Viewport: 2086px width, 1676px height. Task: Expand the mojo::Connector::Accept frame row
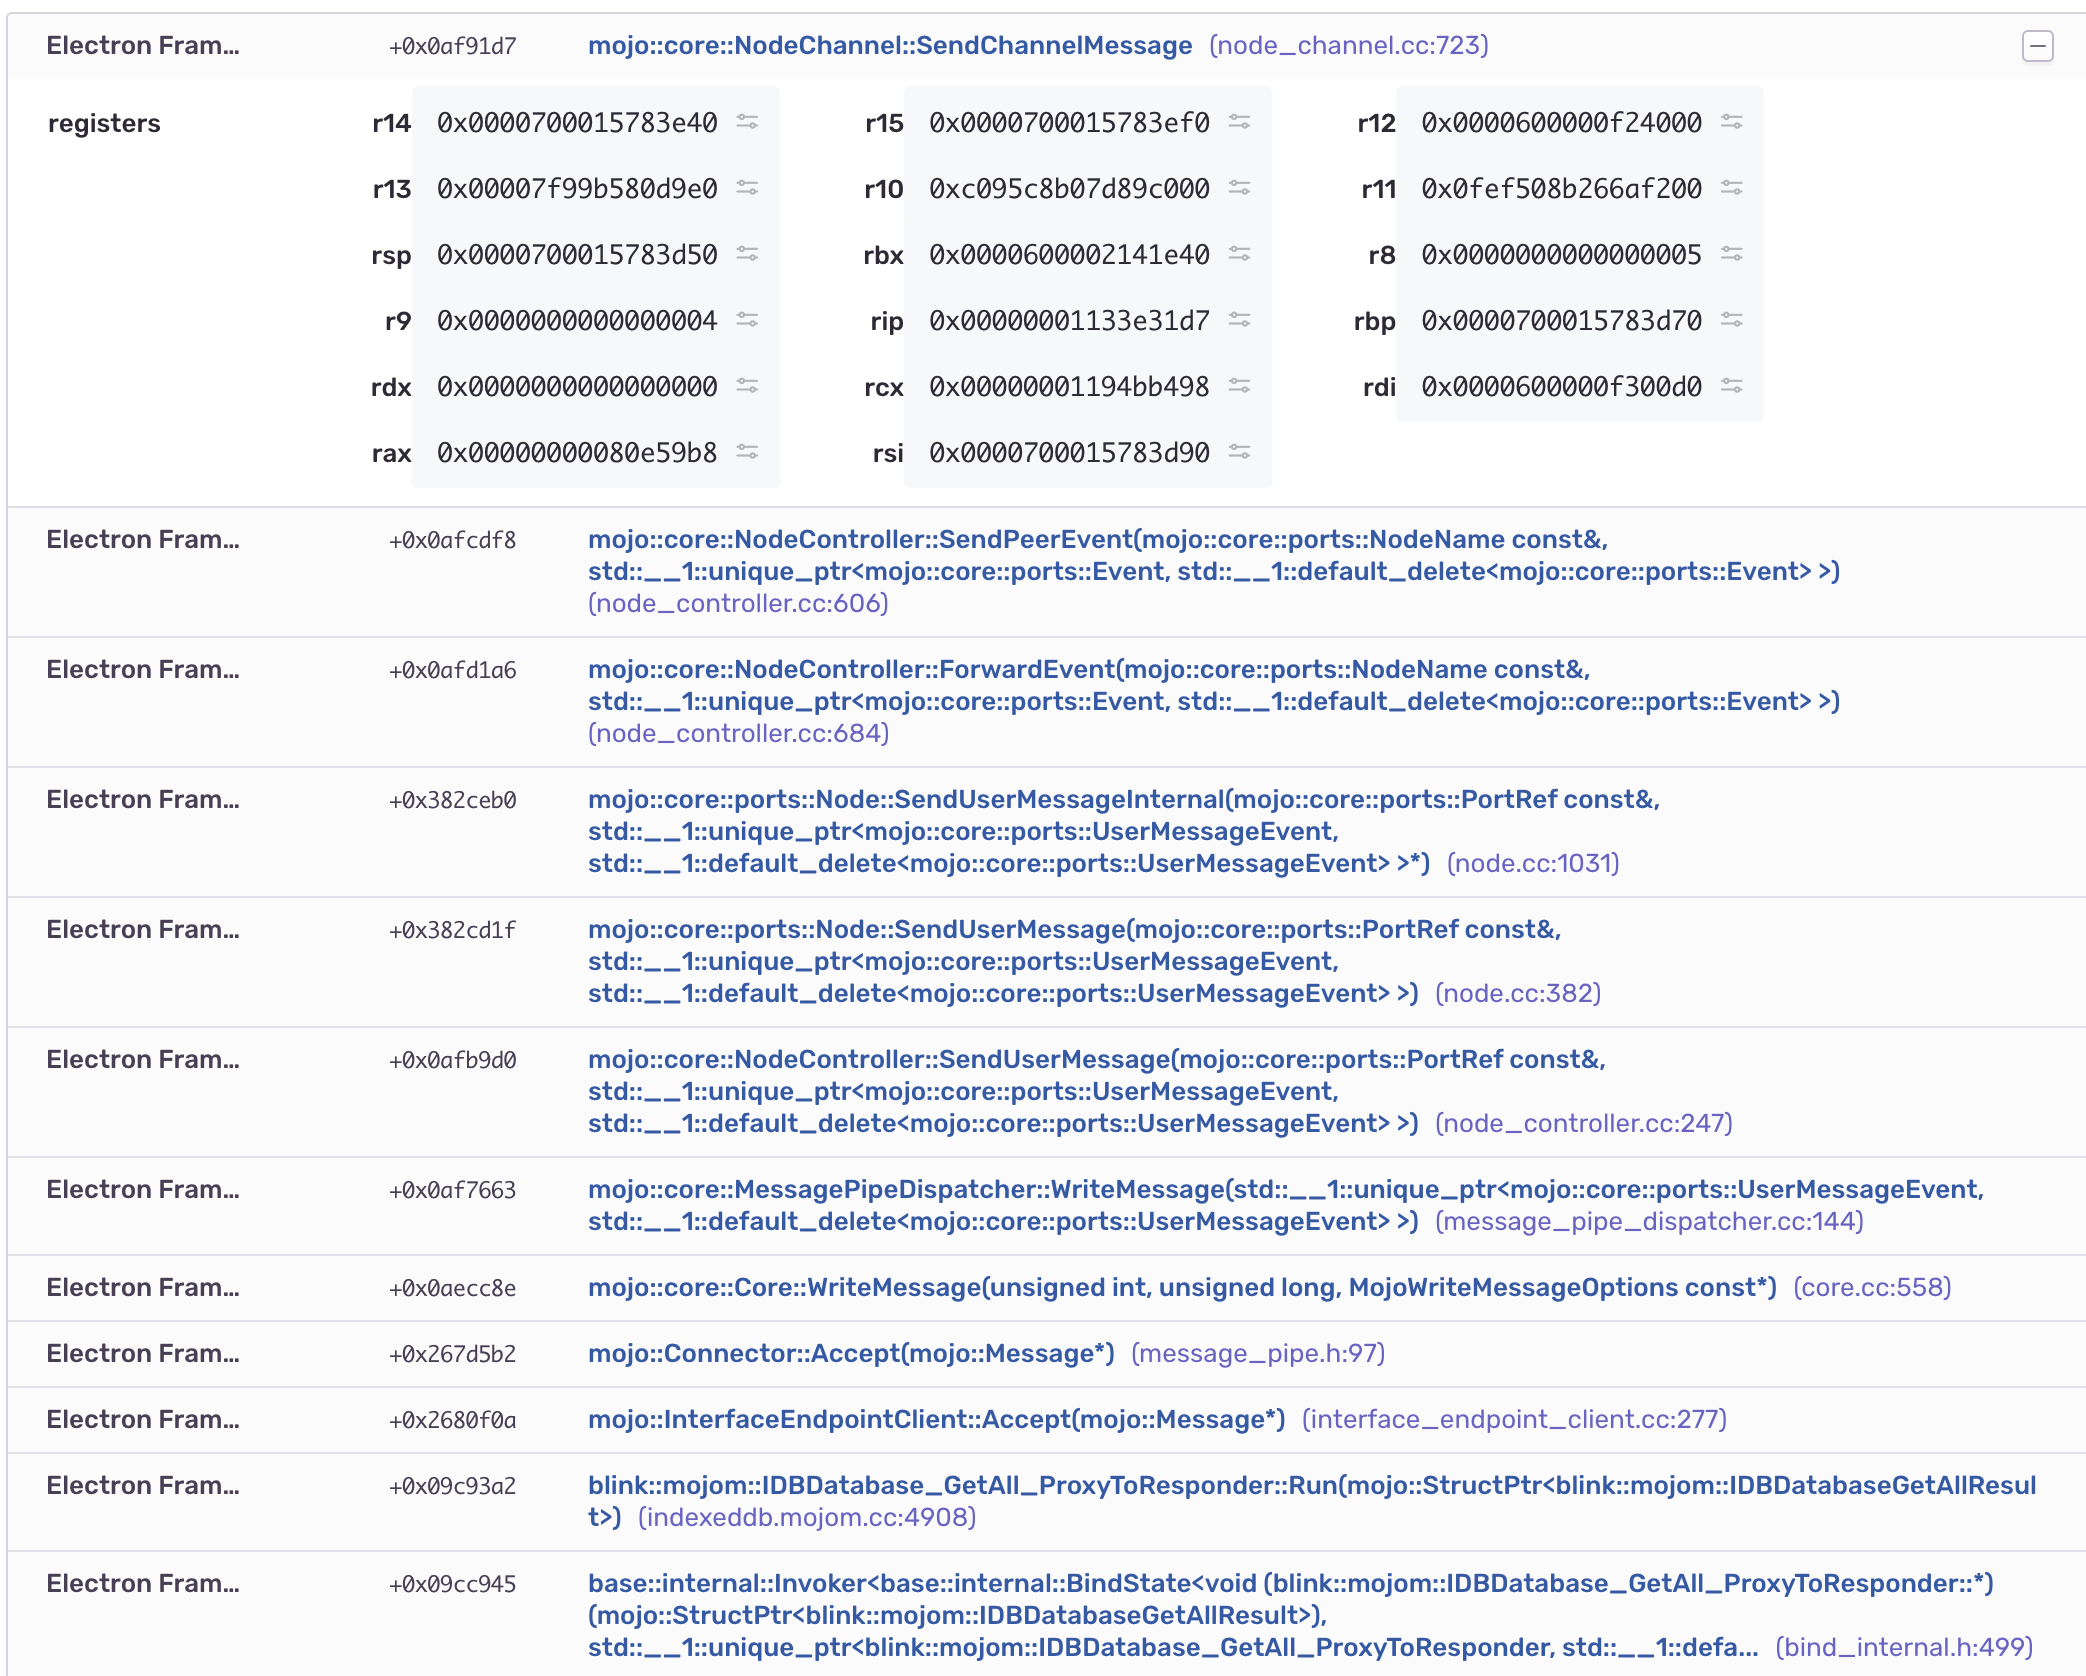coord(850,1354)
